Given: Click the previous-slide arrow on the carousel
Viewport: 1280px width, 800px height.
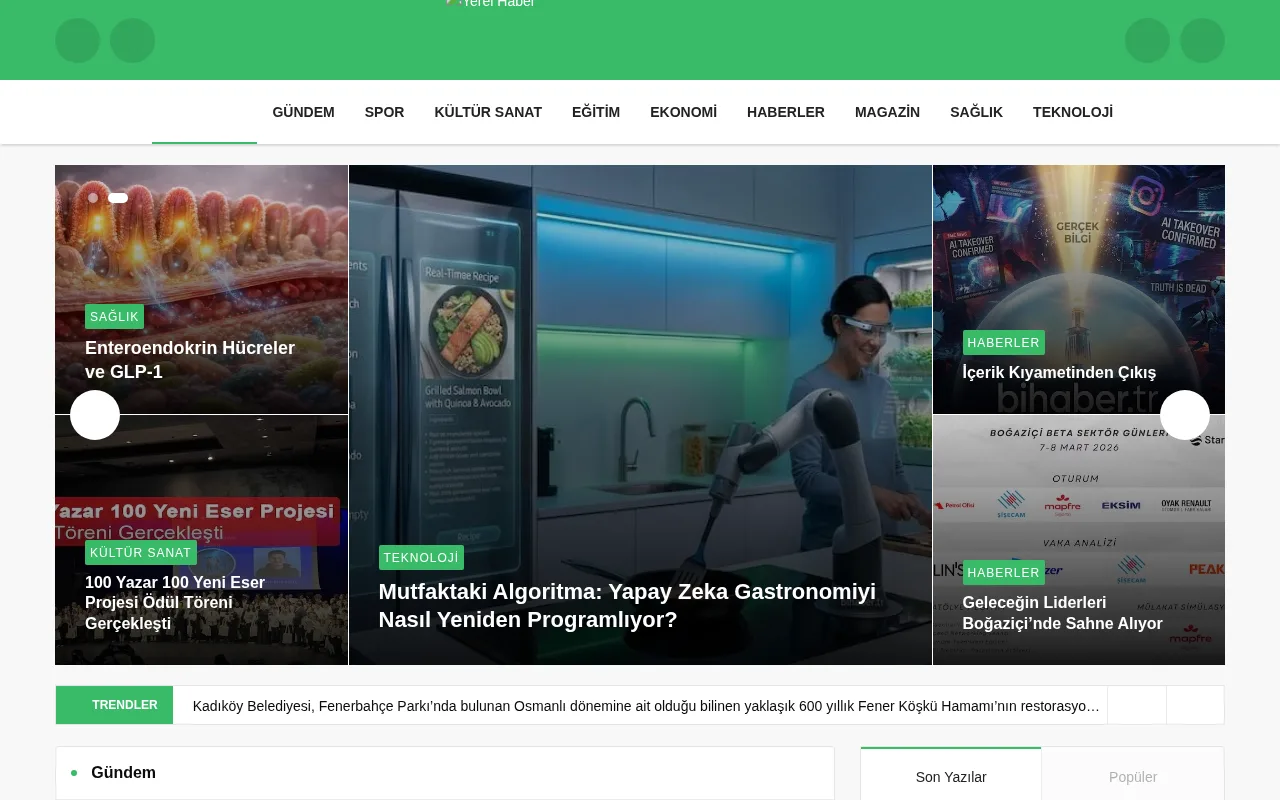Looking at the screenshot, I should coord(95,415).
